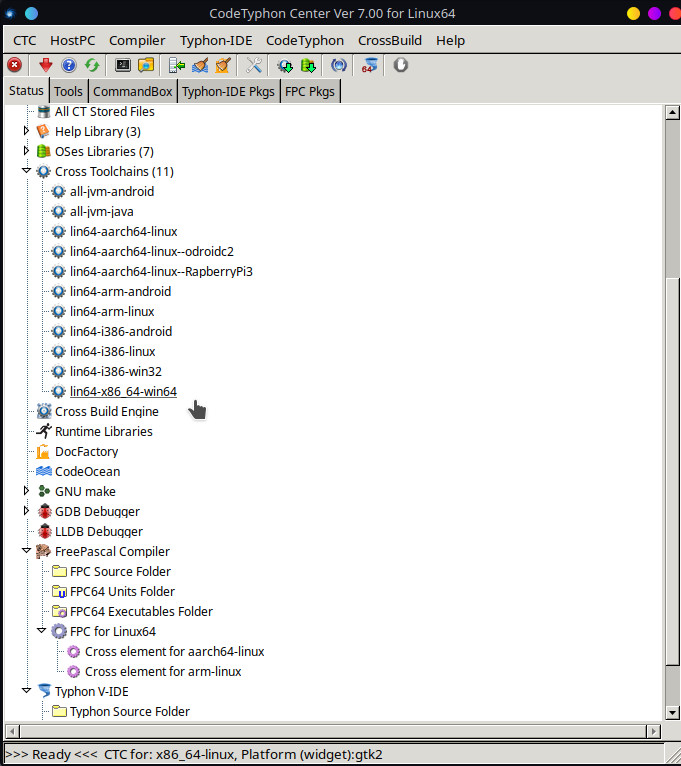Image resolution: width=681 pixels, height=766 pixels.
Task: Select lin64-i386-win32 toolchain
Action: coord(116,371)
